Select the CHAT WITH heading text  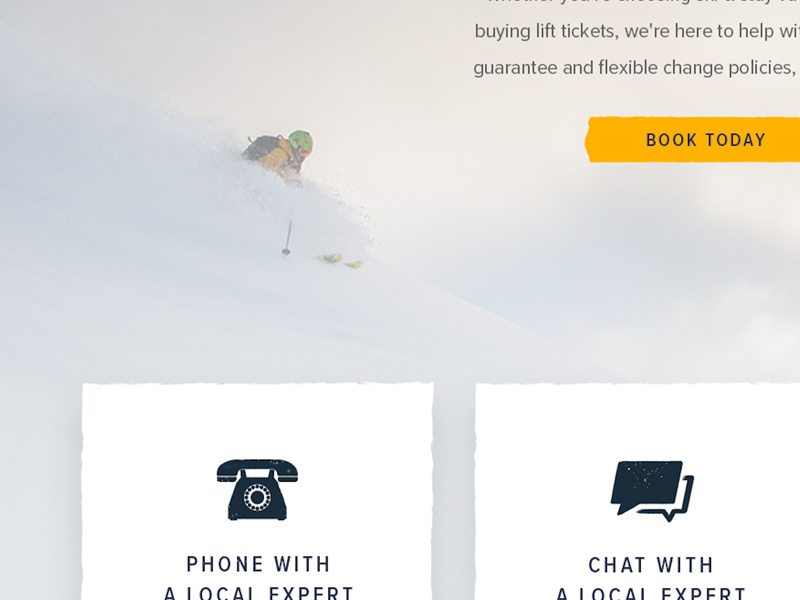(x=651, y=565)
